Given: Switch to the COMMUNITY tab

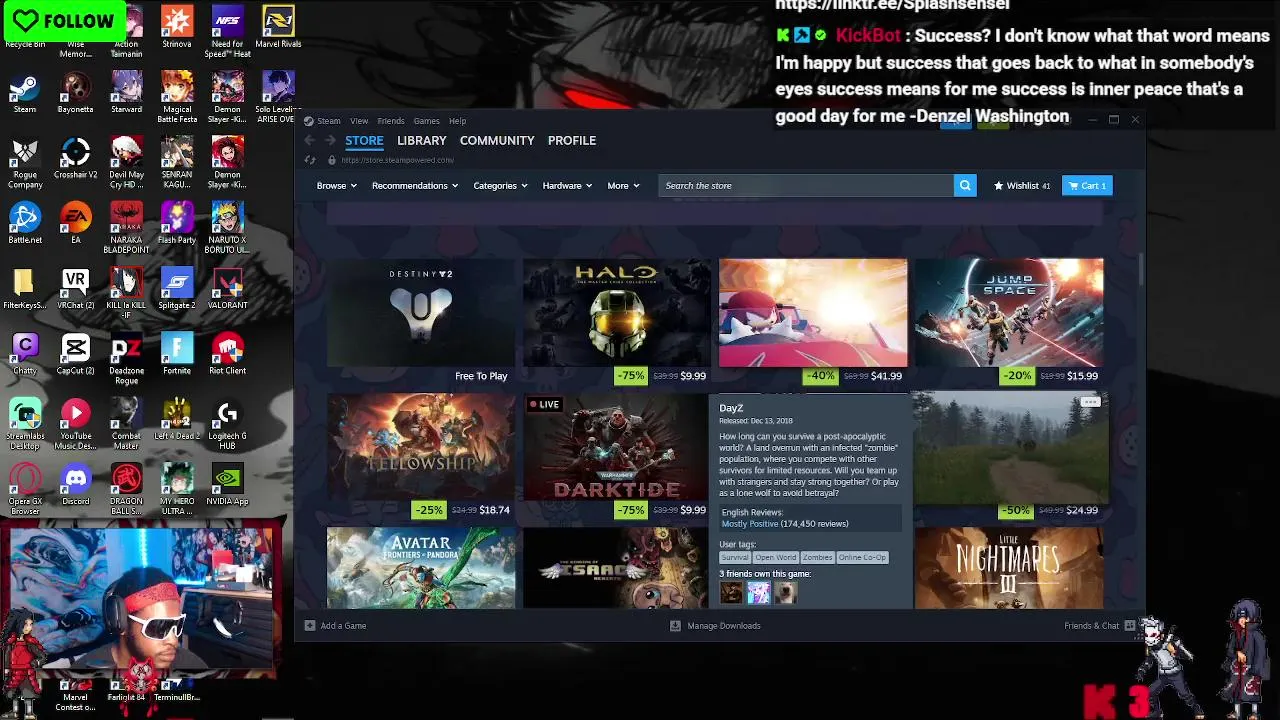Looking at the screenshot, I should coord(497,140).
